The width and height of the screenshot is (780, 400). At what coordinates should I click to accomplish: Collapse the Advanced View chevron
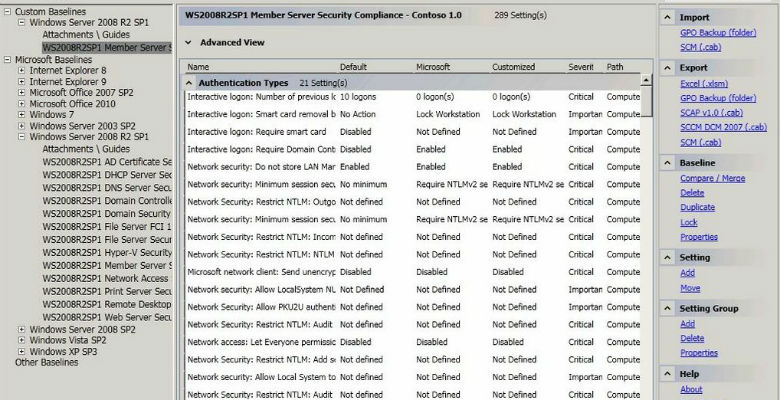click(188, 42)
